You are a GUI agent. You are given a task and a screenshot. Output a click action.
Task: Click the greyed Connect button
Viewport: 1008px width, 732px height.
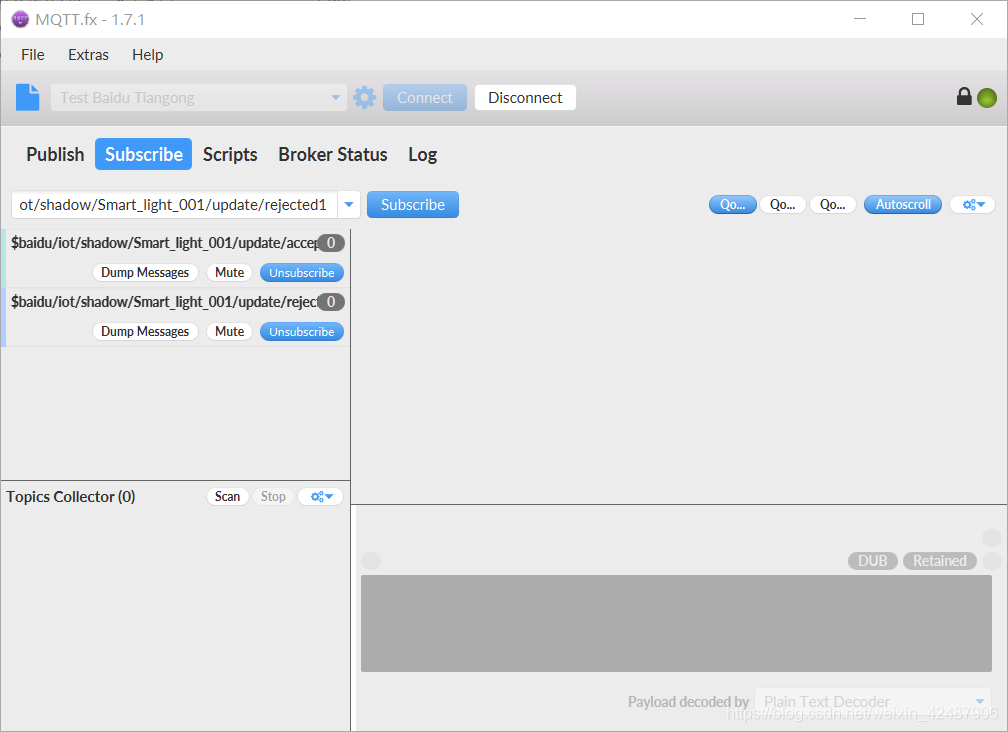[x=424, y=98]
